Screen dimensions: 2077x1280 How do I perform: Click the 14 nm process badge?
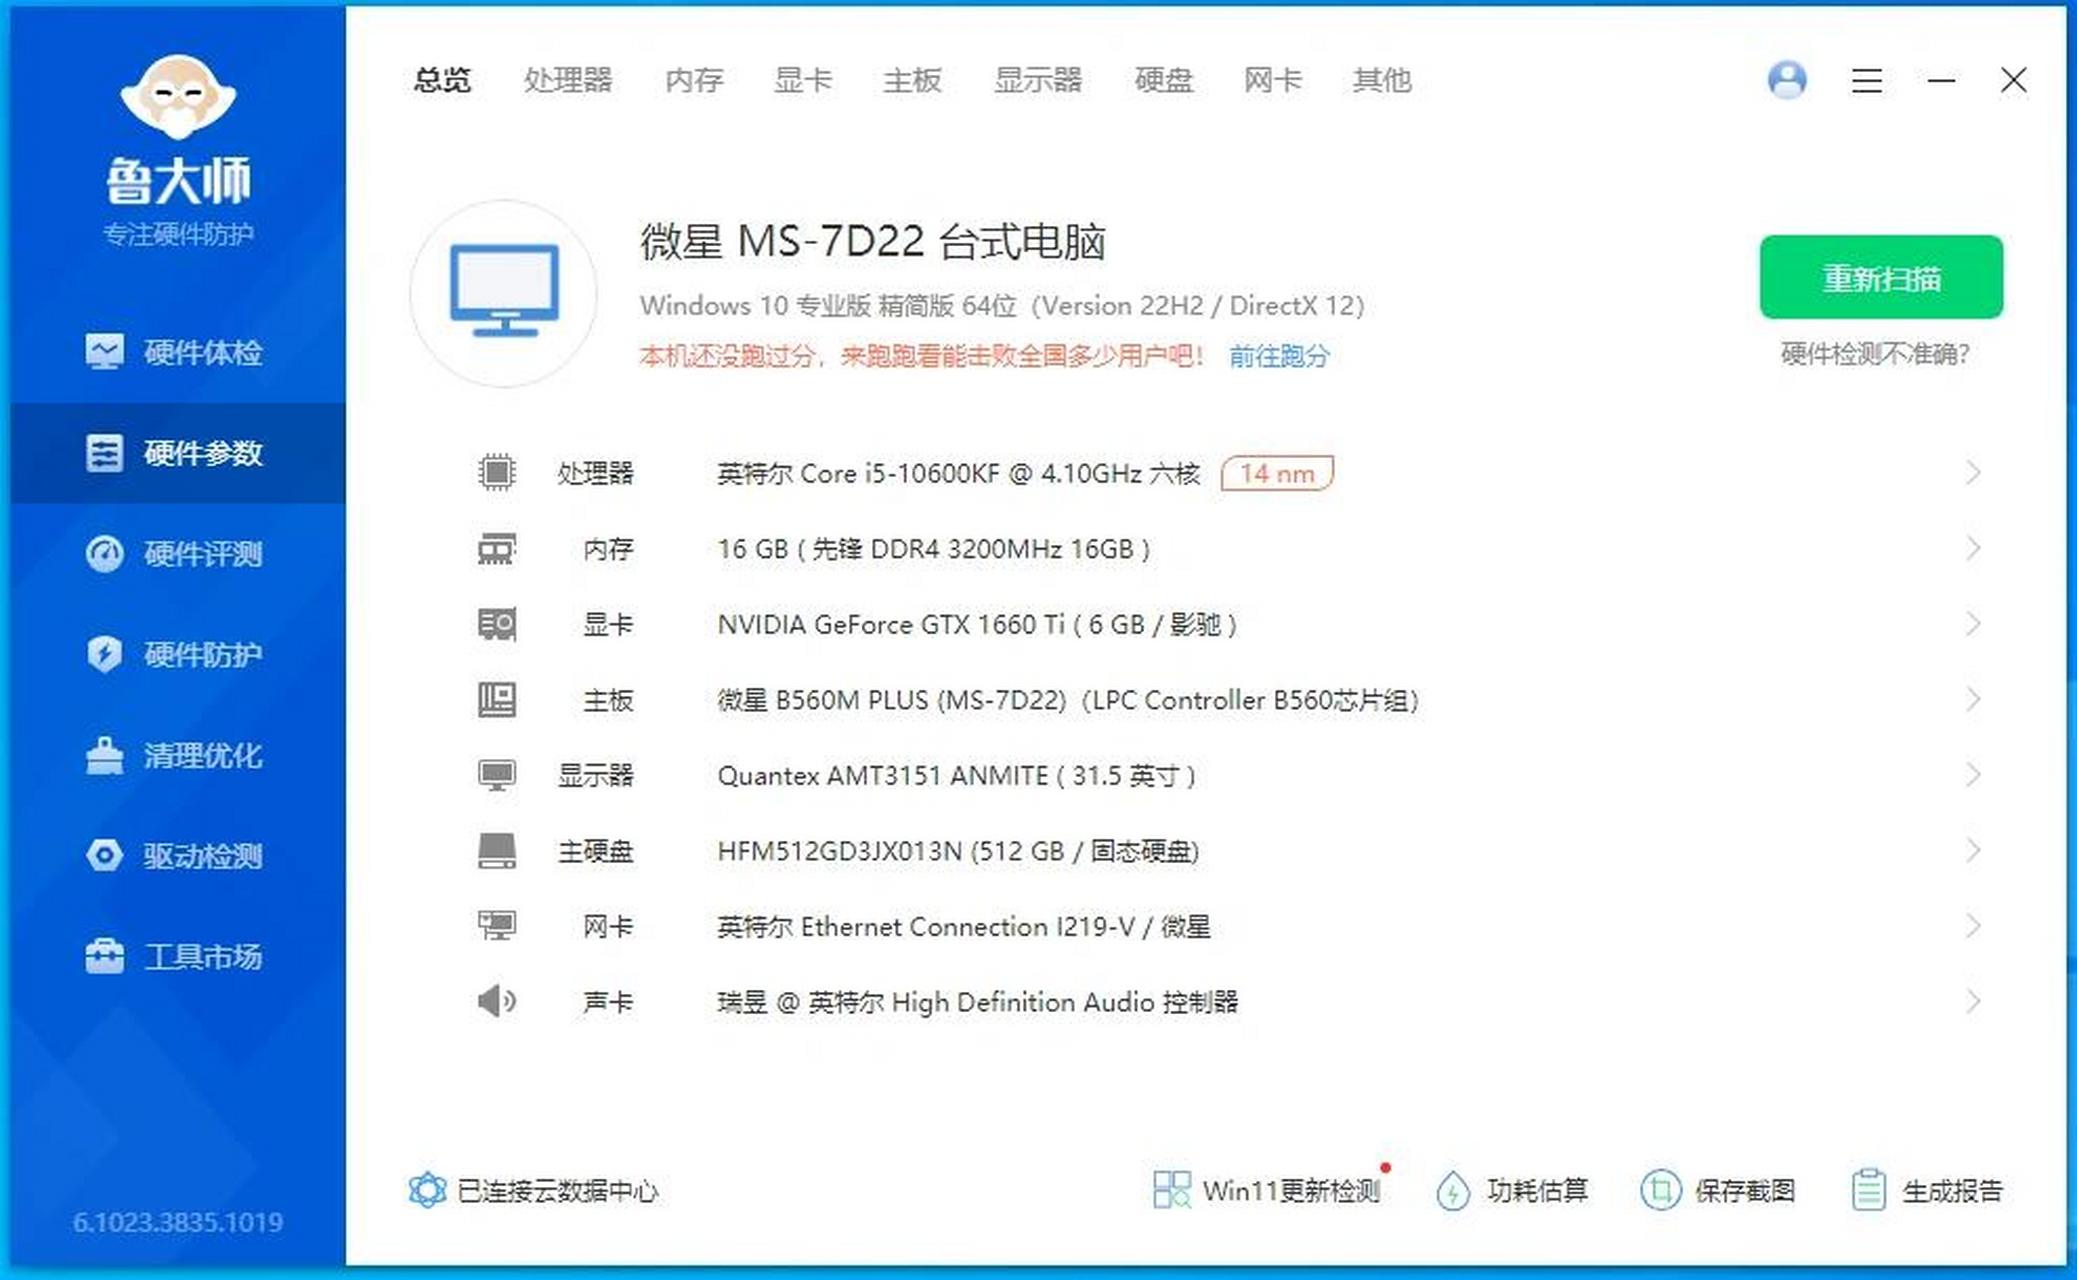click(x=1277, y=473)
